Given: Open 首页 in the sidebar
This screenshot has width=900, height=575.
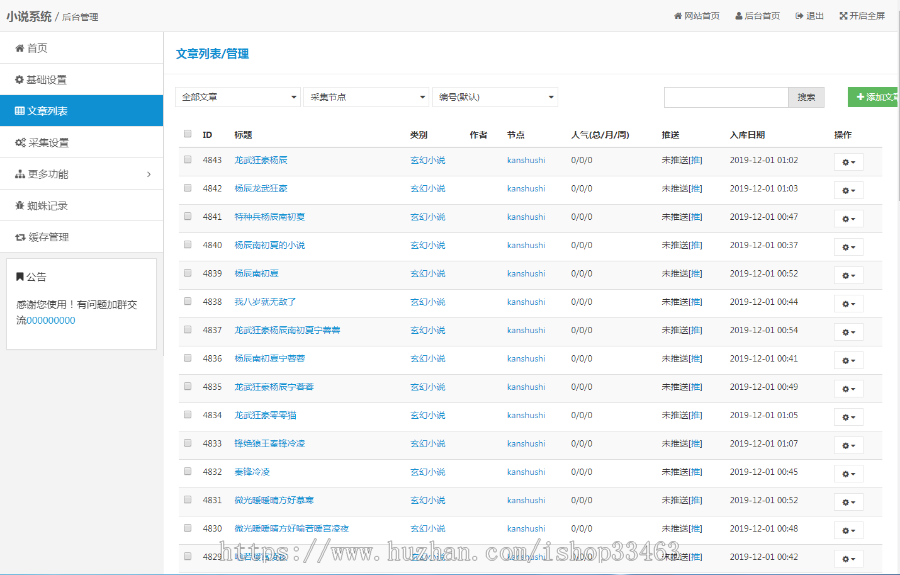Looking at the screenshot, I should (x=82, y=48).
